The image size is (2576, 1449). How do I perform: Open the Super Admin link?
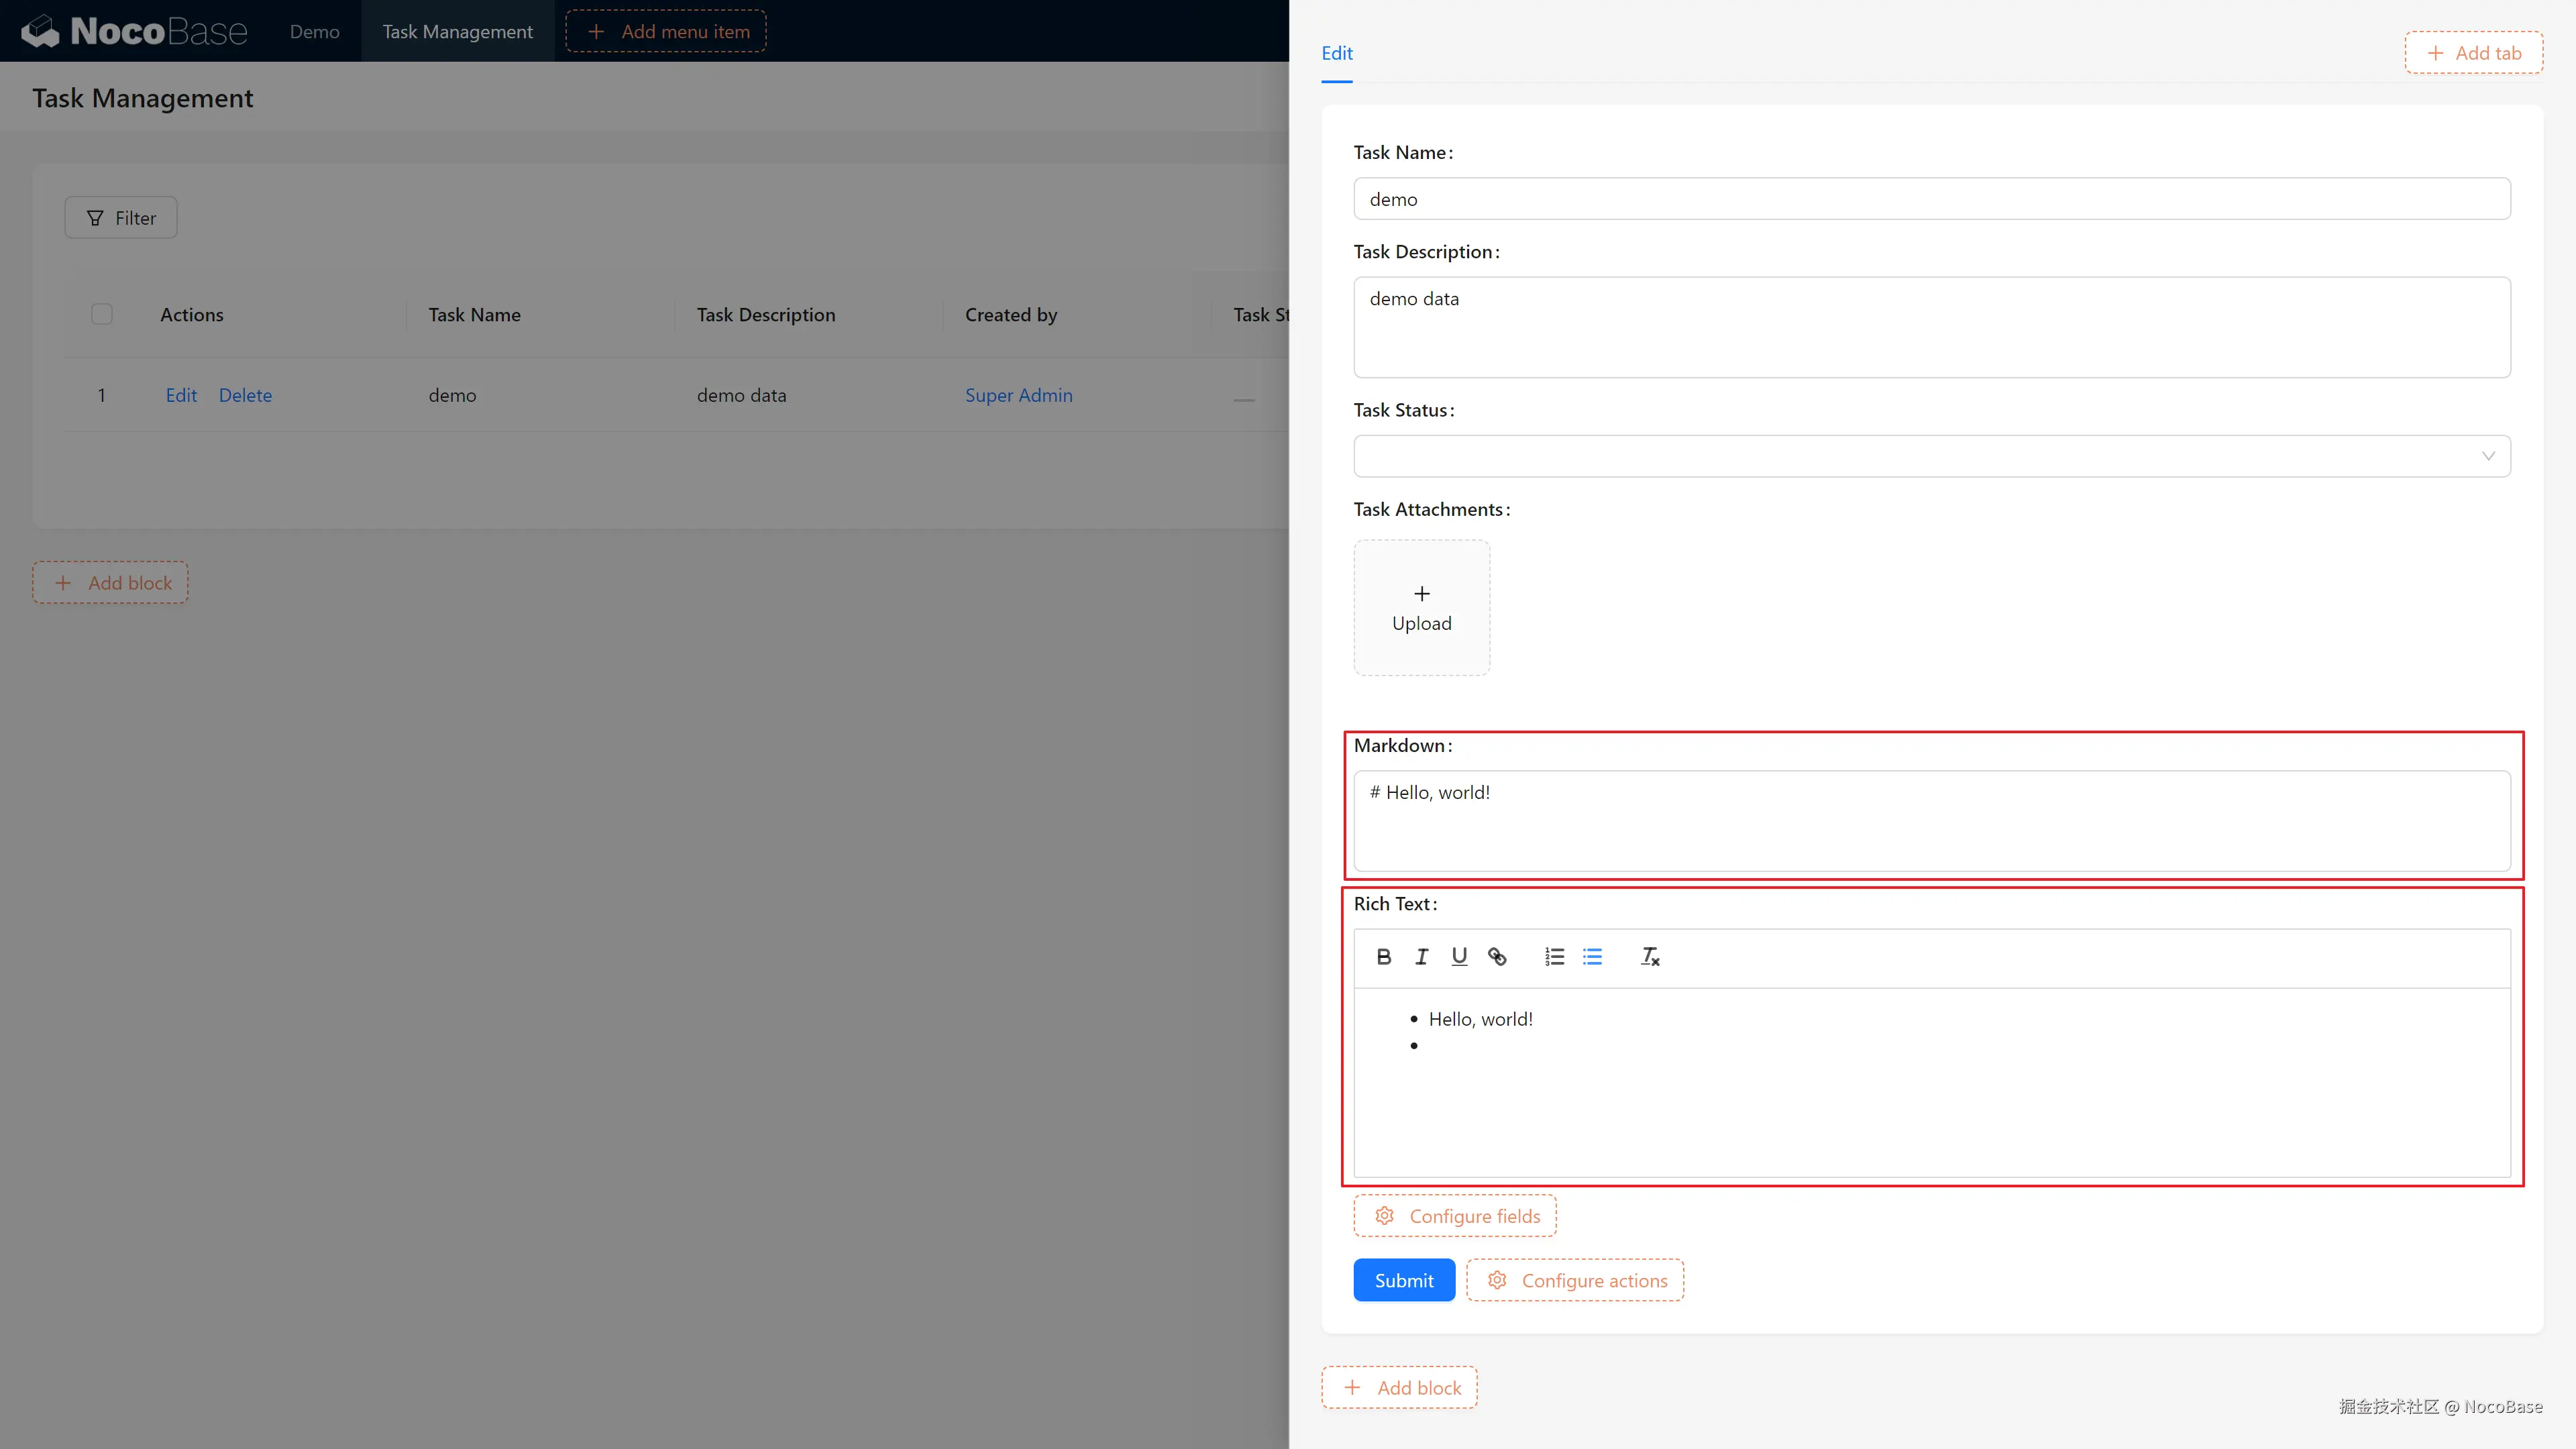1018,395
